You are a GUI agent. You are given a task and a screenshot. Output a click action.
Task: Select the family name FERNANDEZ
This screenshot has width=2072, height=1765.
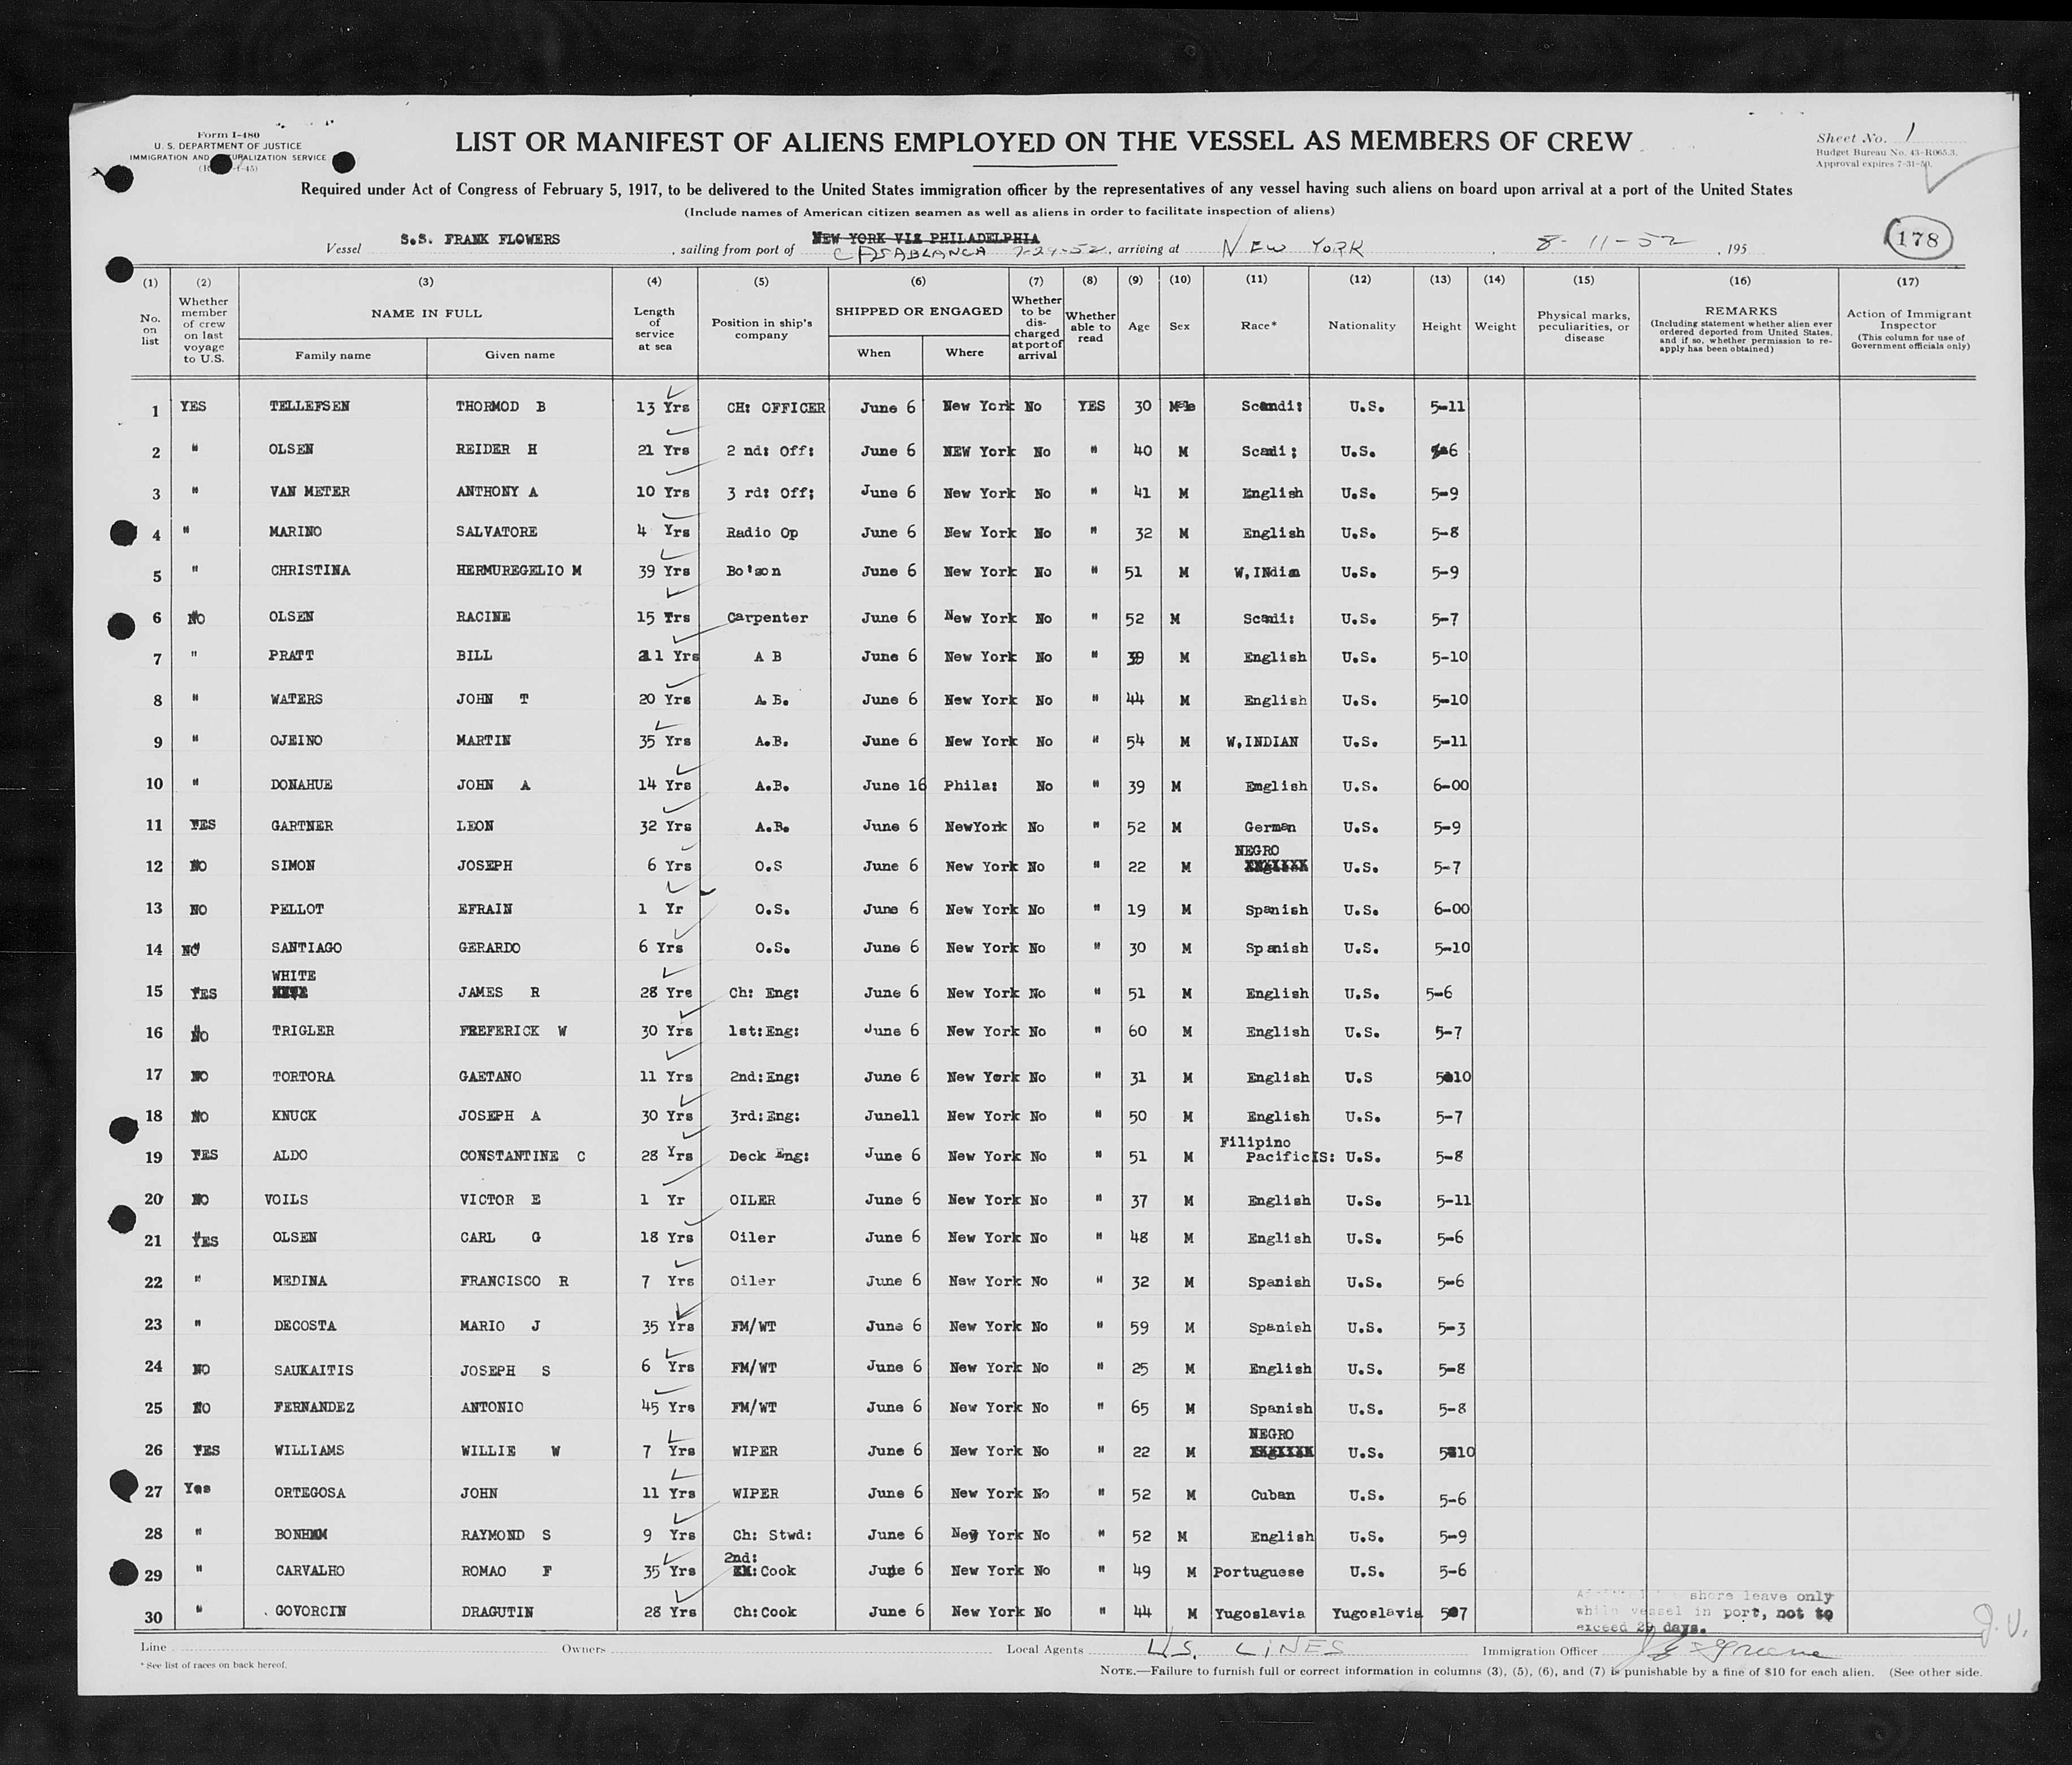314,1407
